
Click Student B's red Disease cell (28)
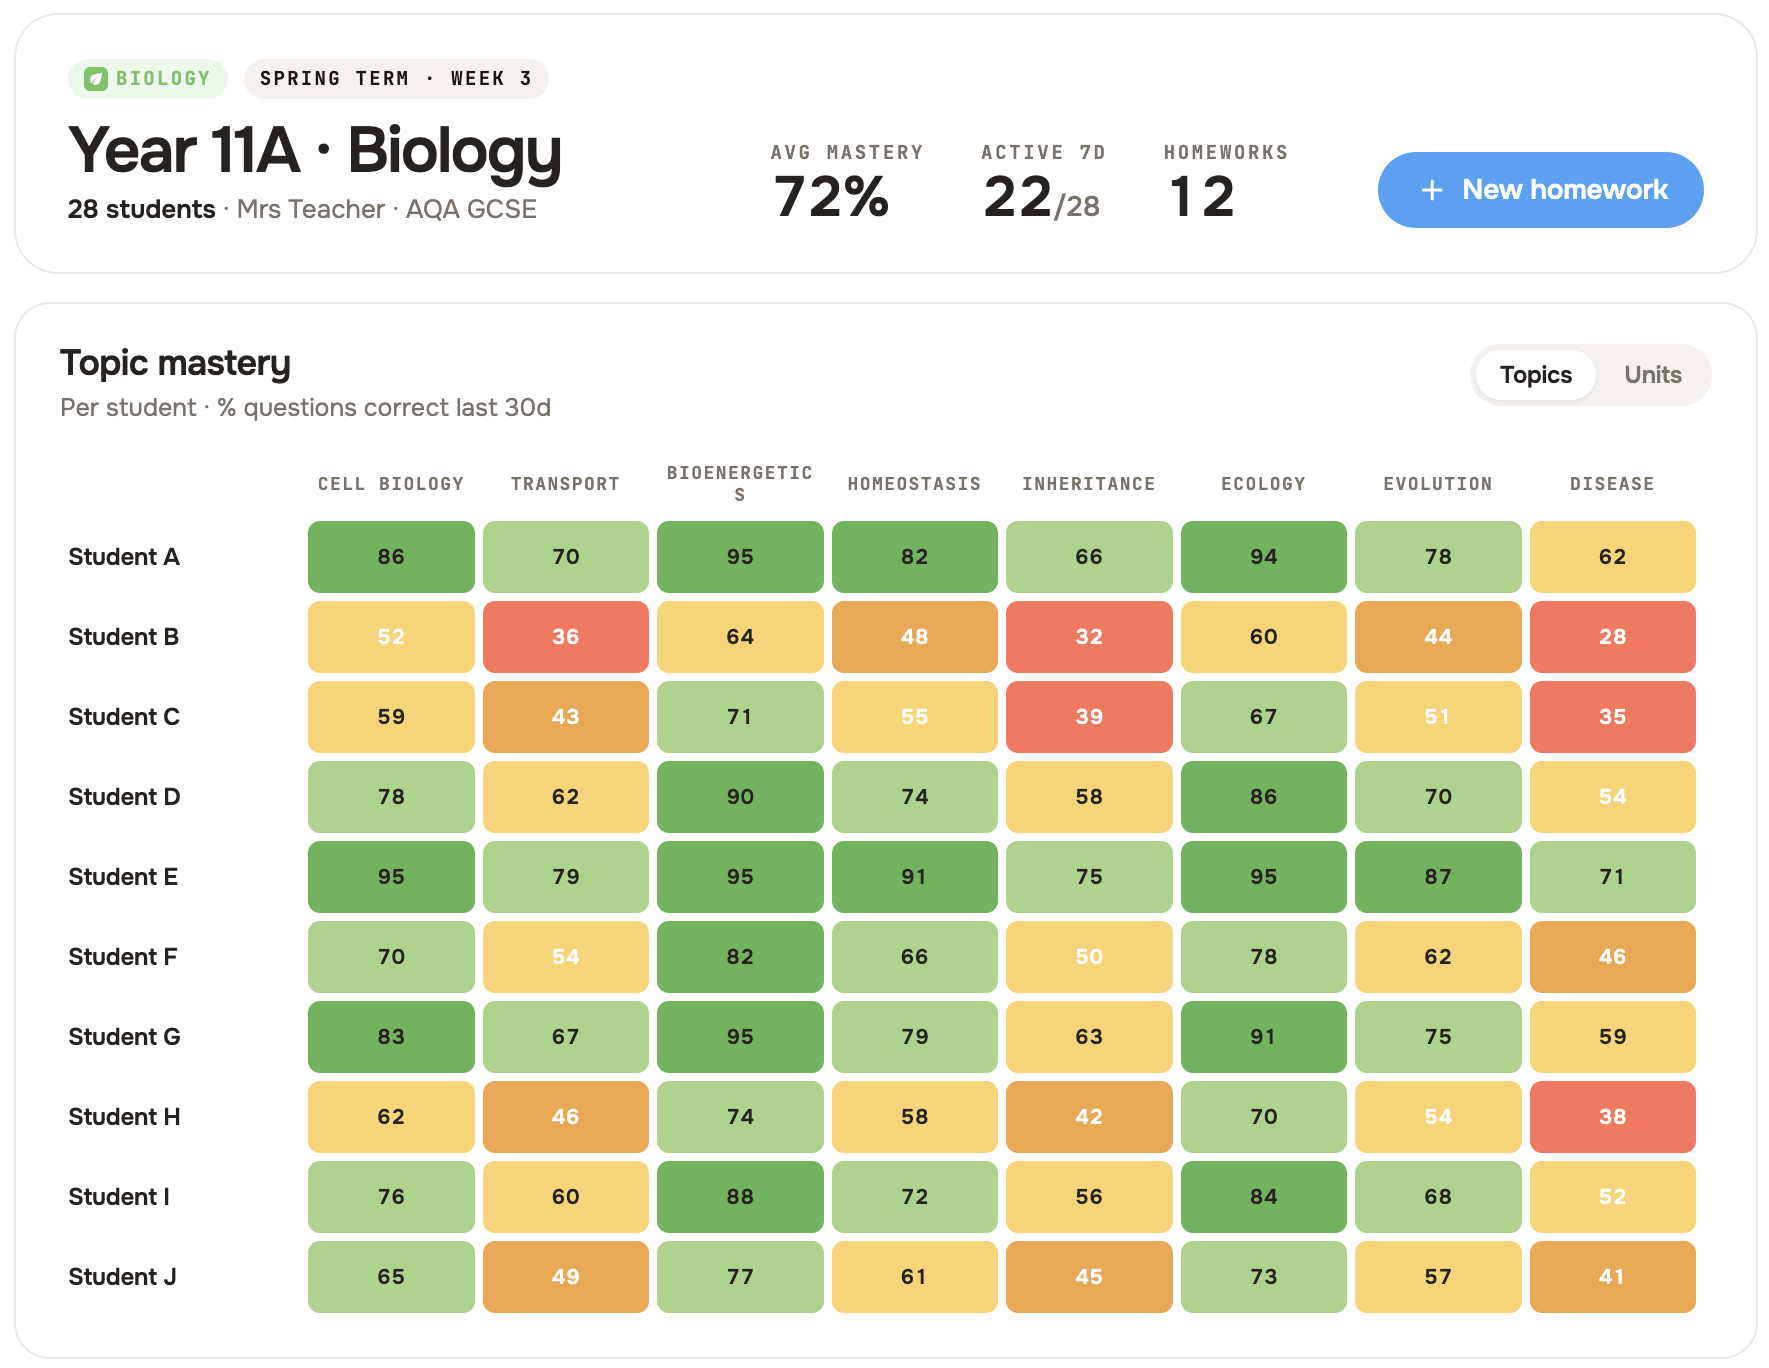coord(1612,637)
